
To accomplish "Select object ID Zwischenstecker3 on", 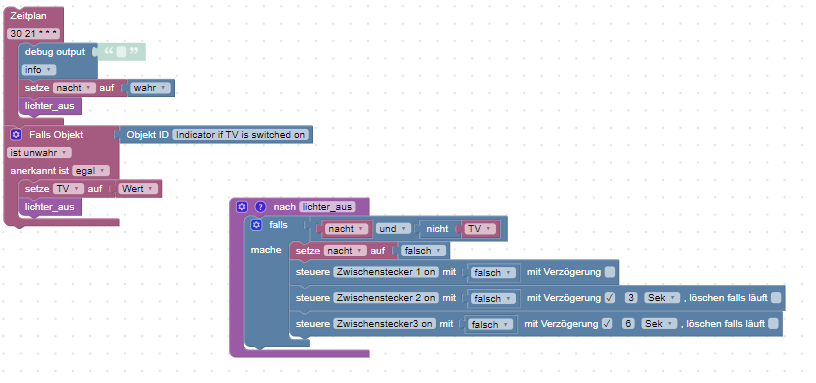I will pos(384,324).
